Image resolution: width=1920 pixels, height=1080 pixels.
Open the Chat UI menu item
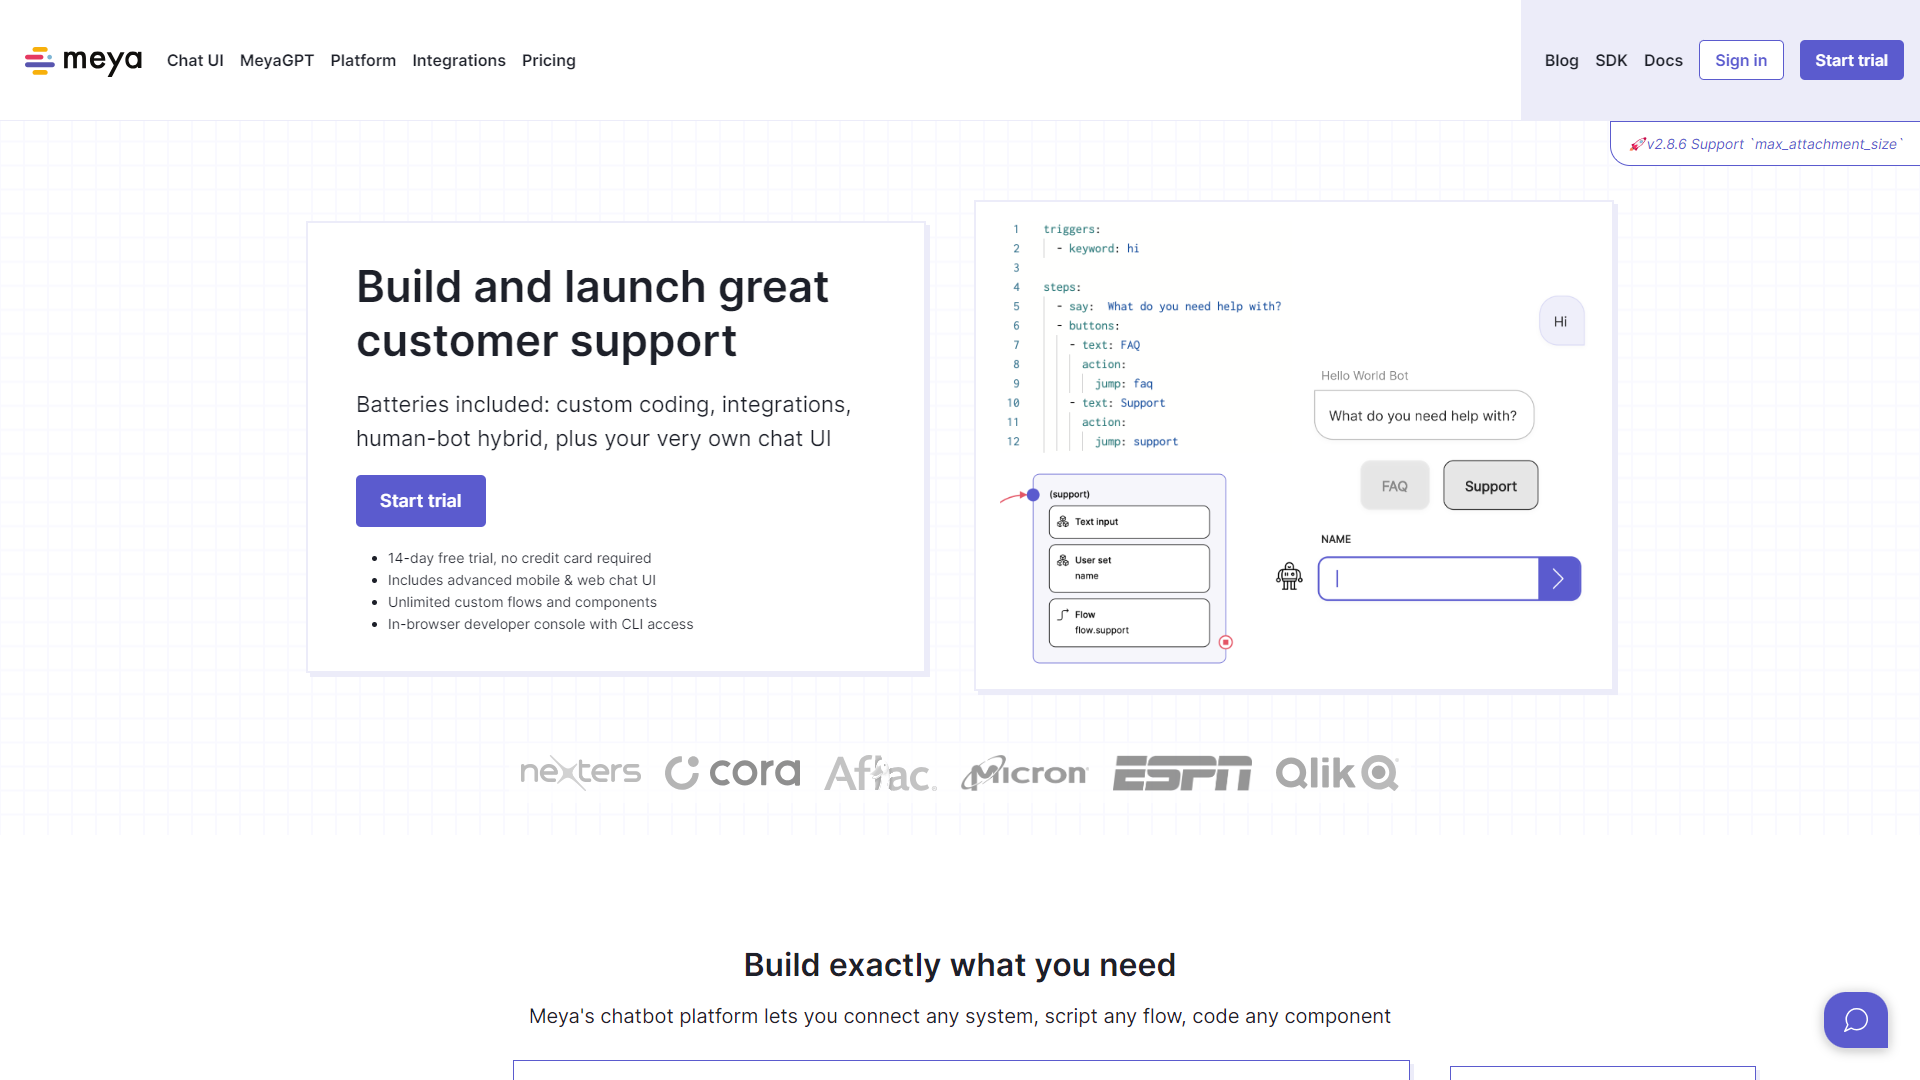click(195, 61)
